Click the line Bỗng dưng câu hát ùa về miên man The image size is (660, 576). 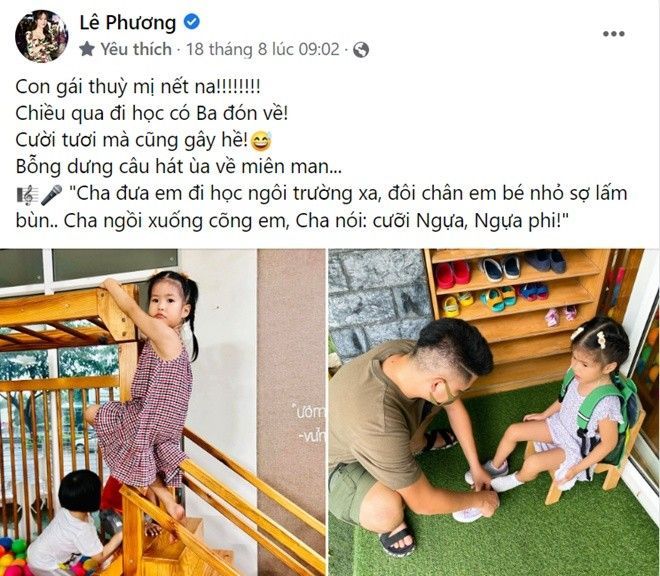(178, 167)
